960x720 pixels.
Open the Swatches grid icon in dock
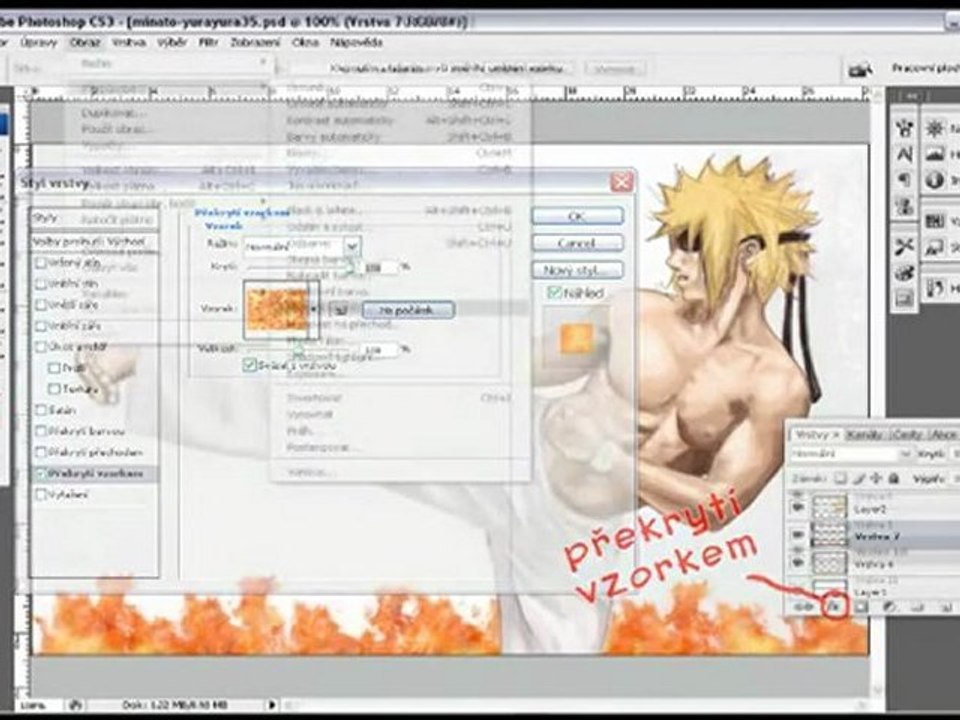tap(934, 220)
